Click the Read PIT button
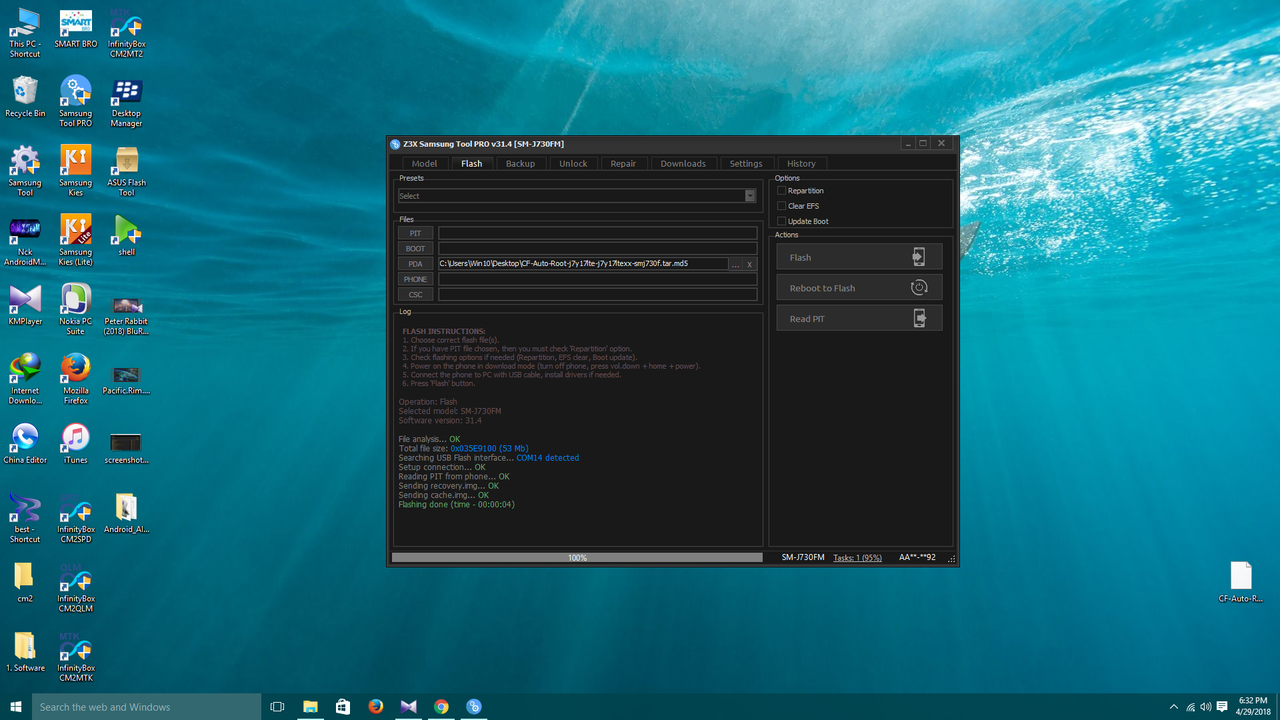Image resolution: width=1280 pixels, height=720 pixels. 859,319
